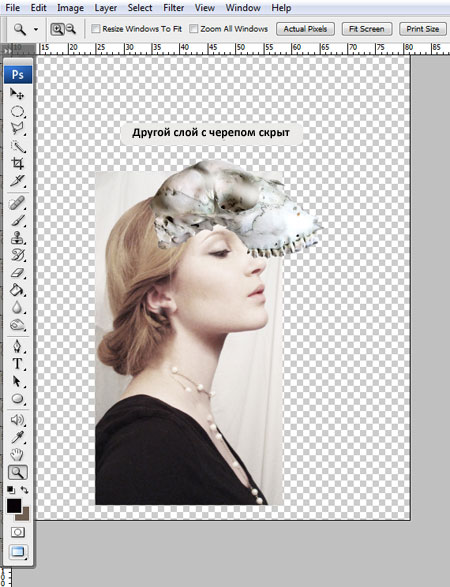Select the Brush tool
Screen dimensions: 450x587
coord(17,220)
